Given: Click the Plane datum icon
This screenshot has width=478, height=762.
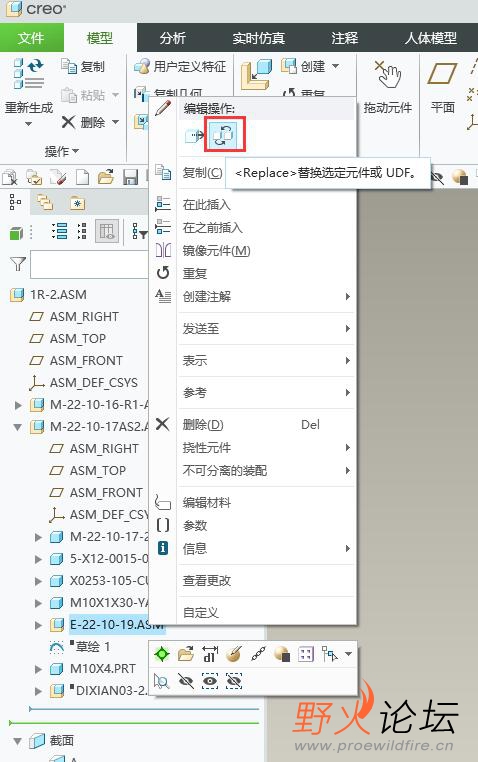Looking at the screenshot, I should point(442,74).
